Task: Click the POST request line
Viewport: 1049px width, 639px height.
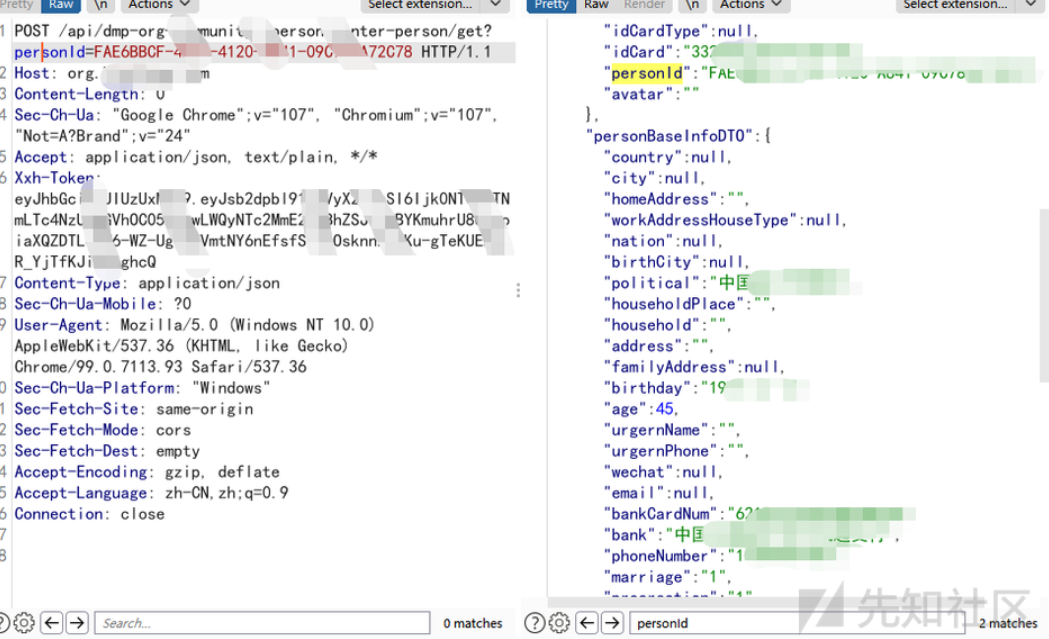Action: click(253, 31)
